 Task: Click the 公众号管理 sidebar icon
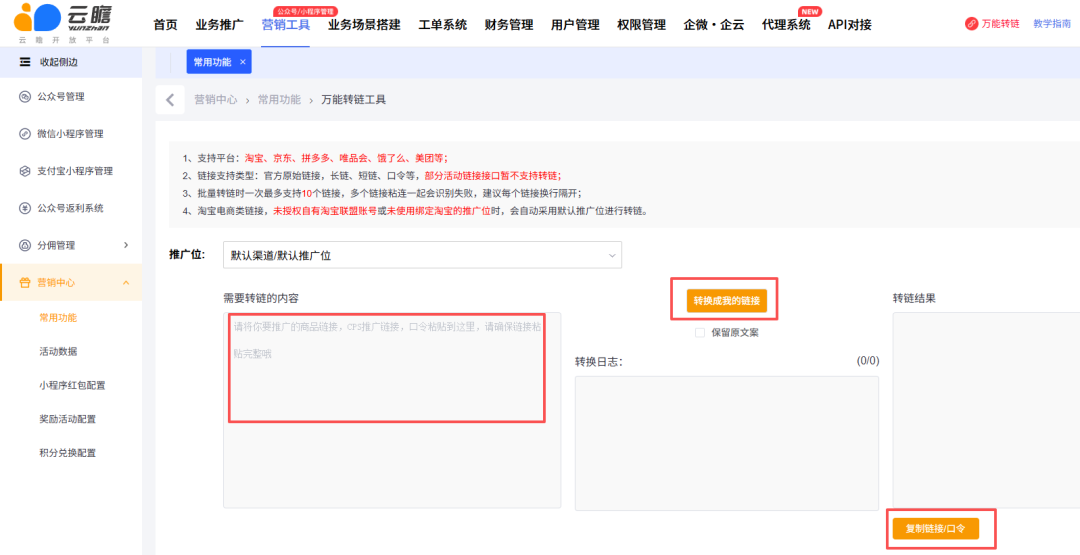[x=25, y=96]
